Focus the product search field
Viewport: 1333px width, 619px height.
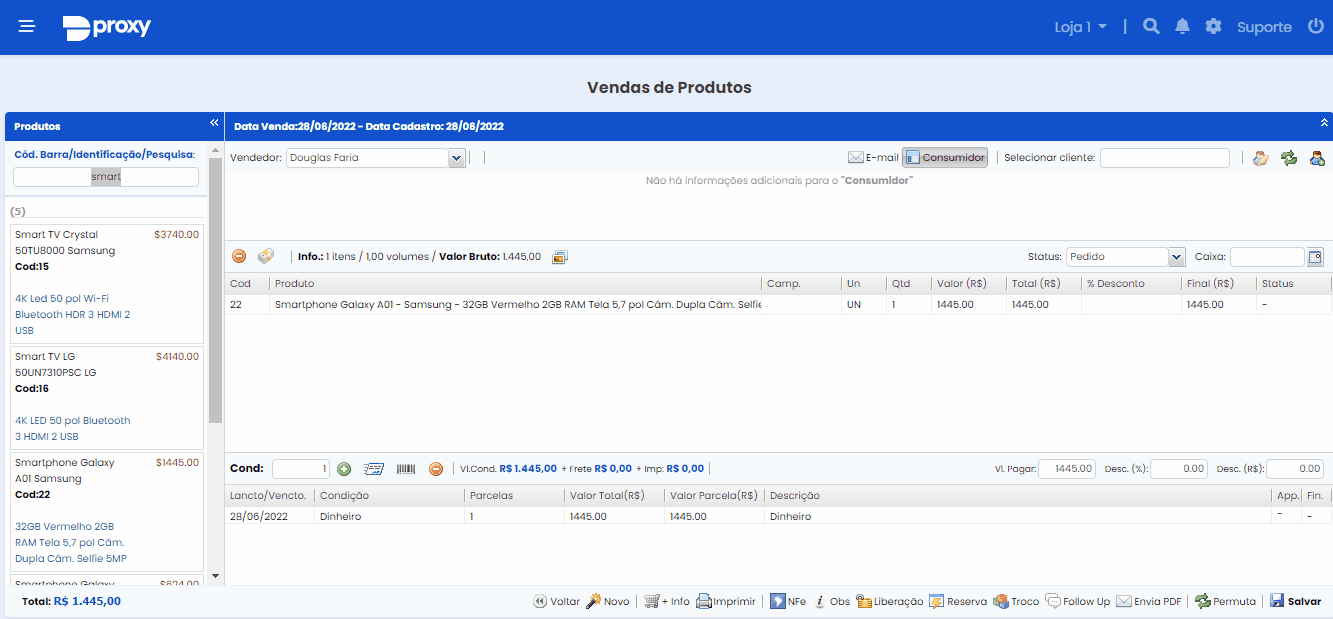(106, 177)
